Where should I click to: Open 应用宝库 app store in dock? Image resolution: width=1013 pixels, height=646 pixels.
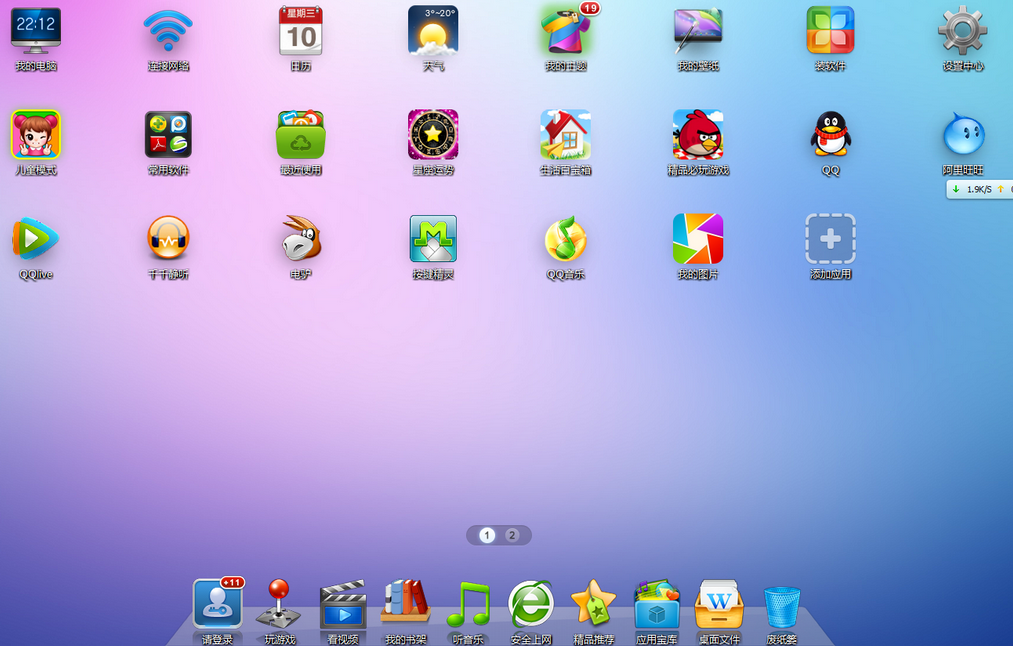tap(656, 604)
